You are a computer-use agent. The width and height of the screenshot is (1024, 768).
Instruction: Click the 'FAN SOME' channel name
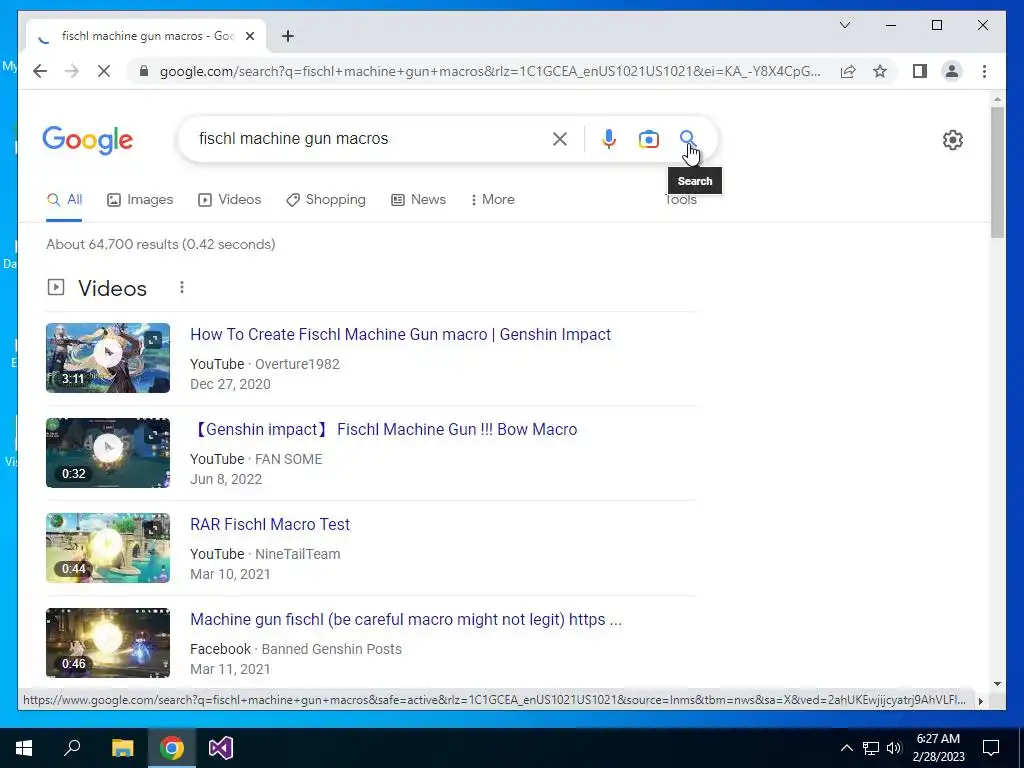coord(288,459)
